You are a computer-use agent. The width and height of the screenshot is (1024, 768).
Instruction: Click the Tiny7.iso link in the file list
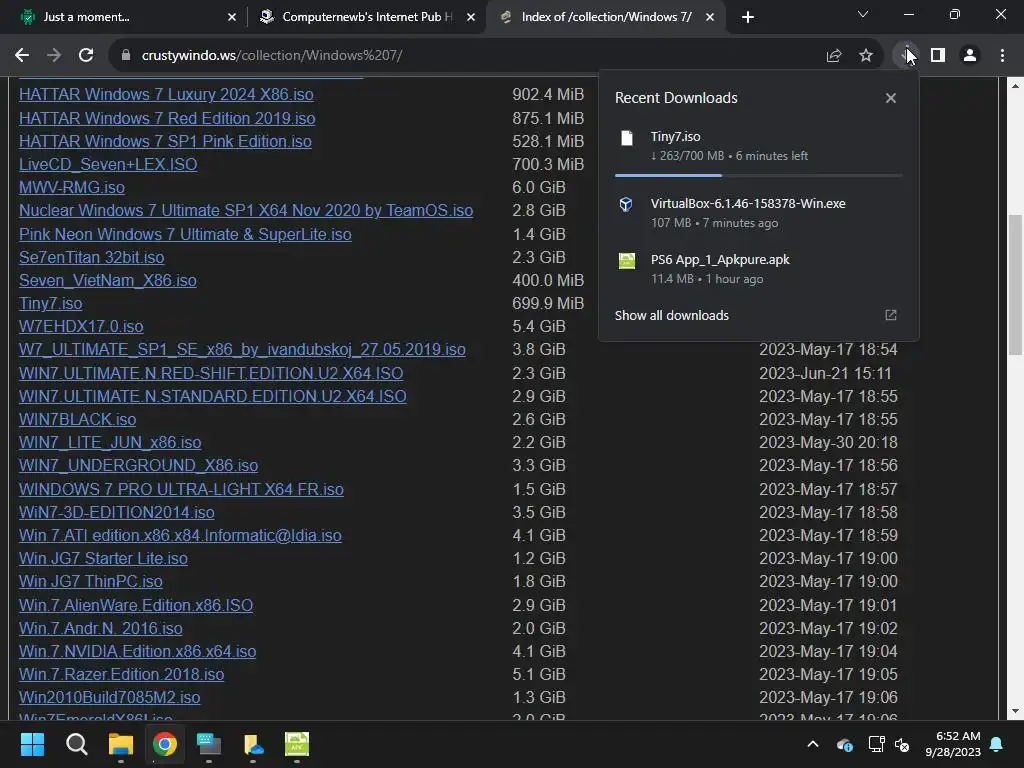pos(50,304)
